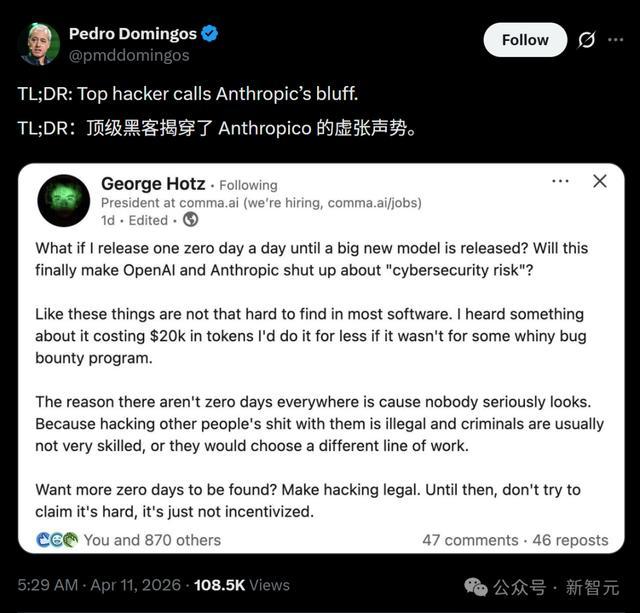Click Pedro Domingos's profile avatar
Viewport: 640px width, 613px height.
click(x=39, y=44)
